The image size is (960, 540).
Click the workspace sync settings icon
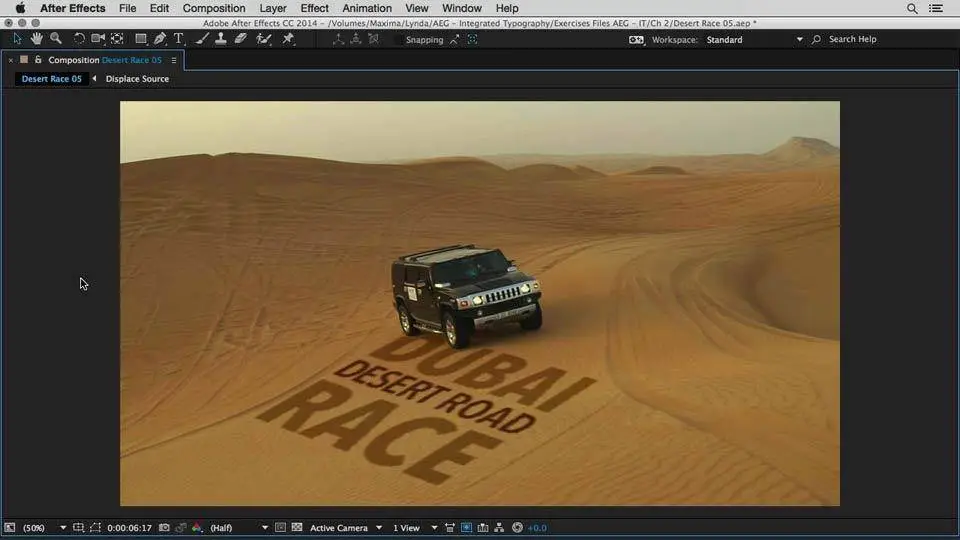(x=636, y=40)
